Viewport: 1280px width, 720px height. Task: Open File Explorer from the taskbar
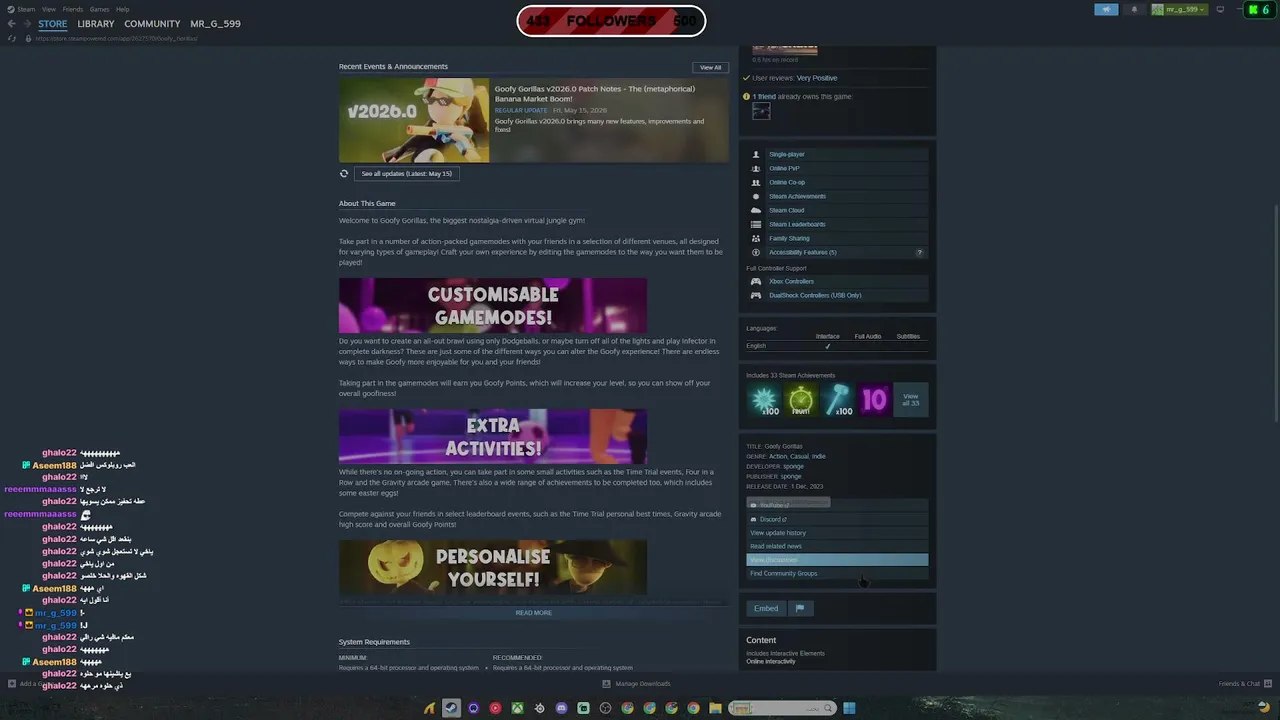click(715, 708)
